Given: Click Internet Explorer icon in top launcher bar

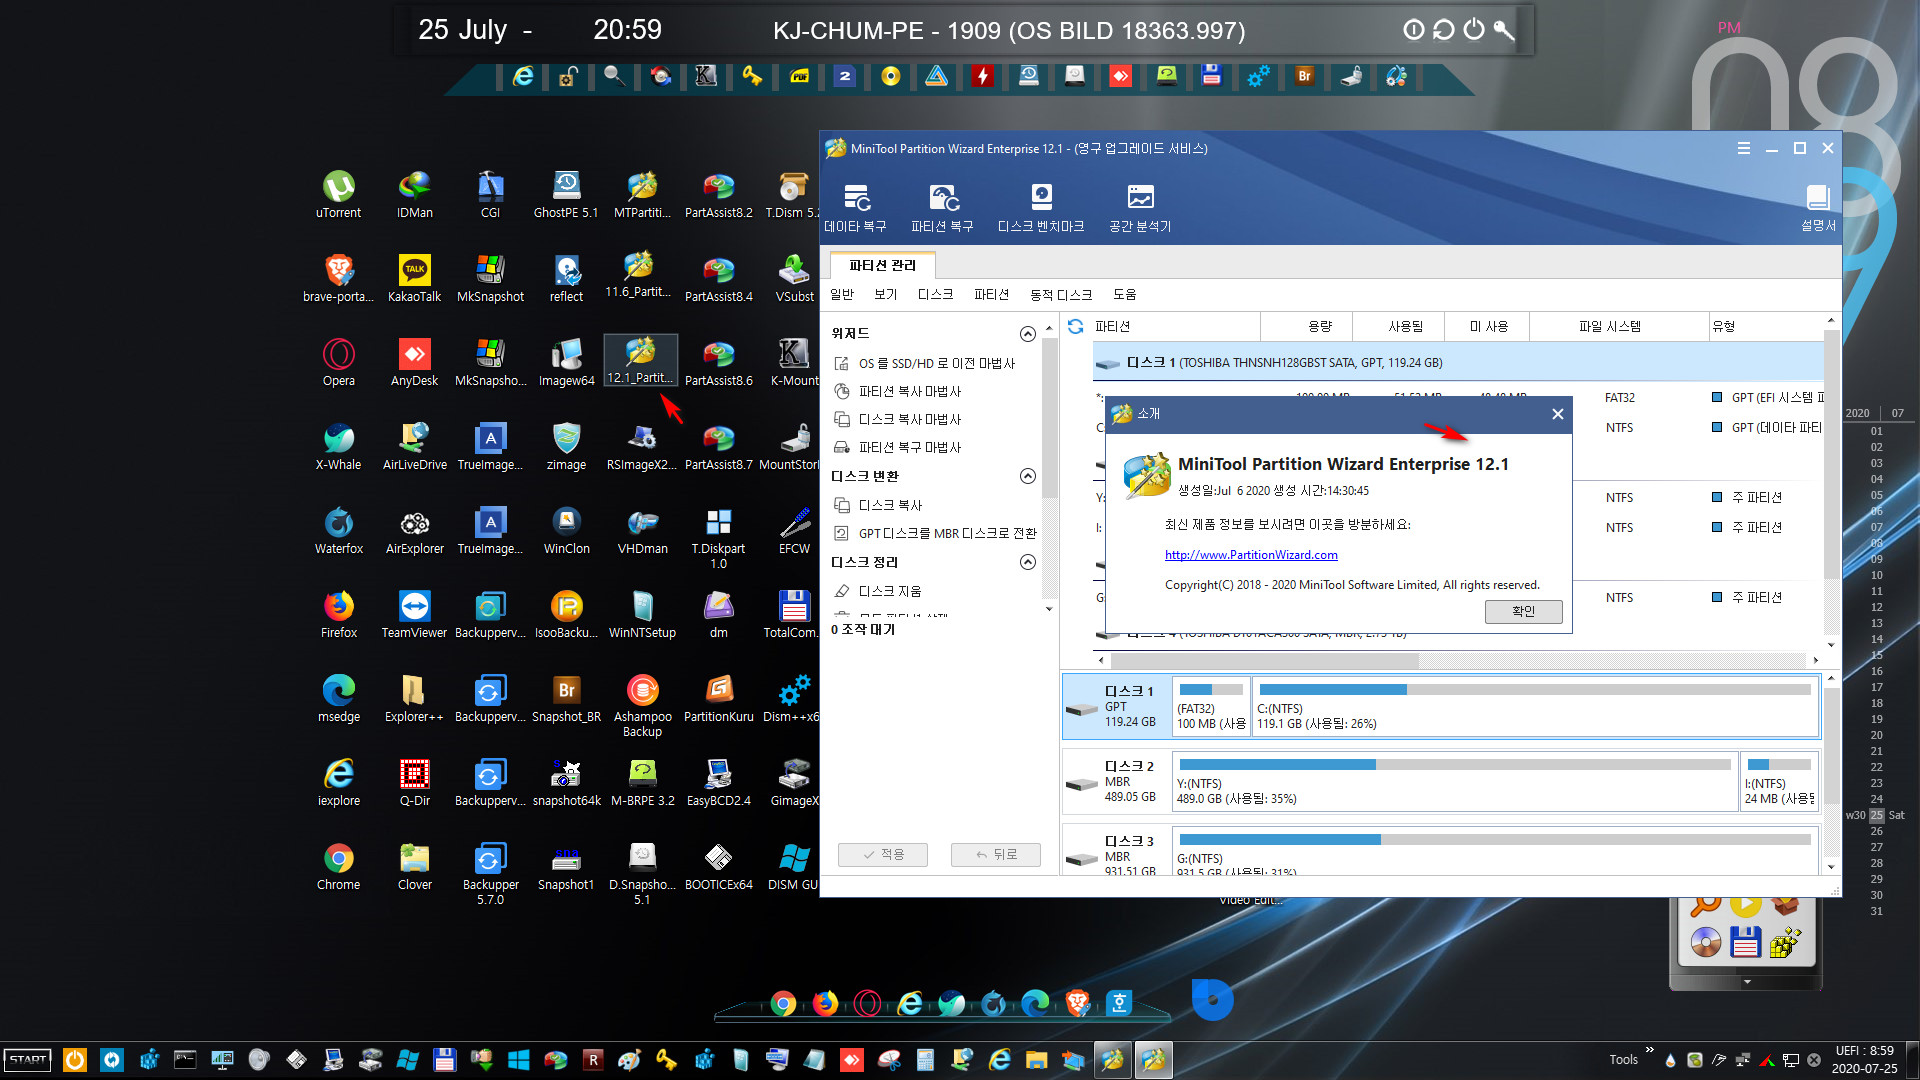Looking at the screenshot, I should point(523,76).
